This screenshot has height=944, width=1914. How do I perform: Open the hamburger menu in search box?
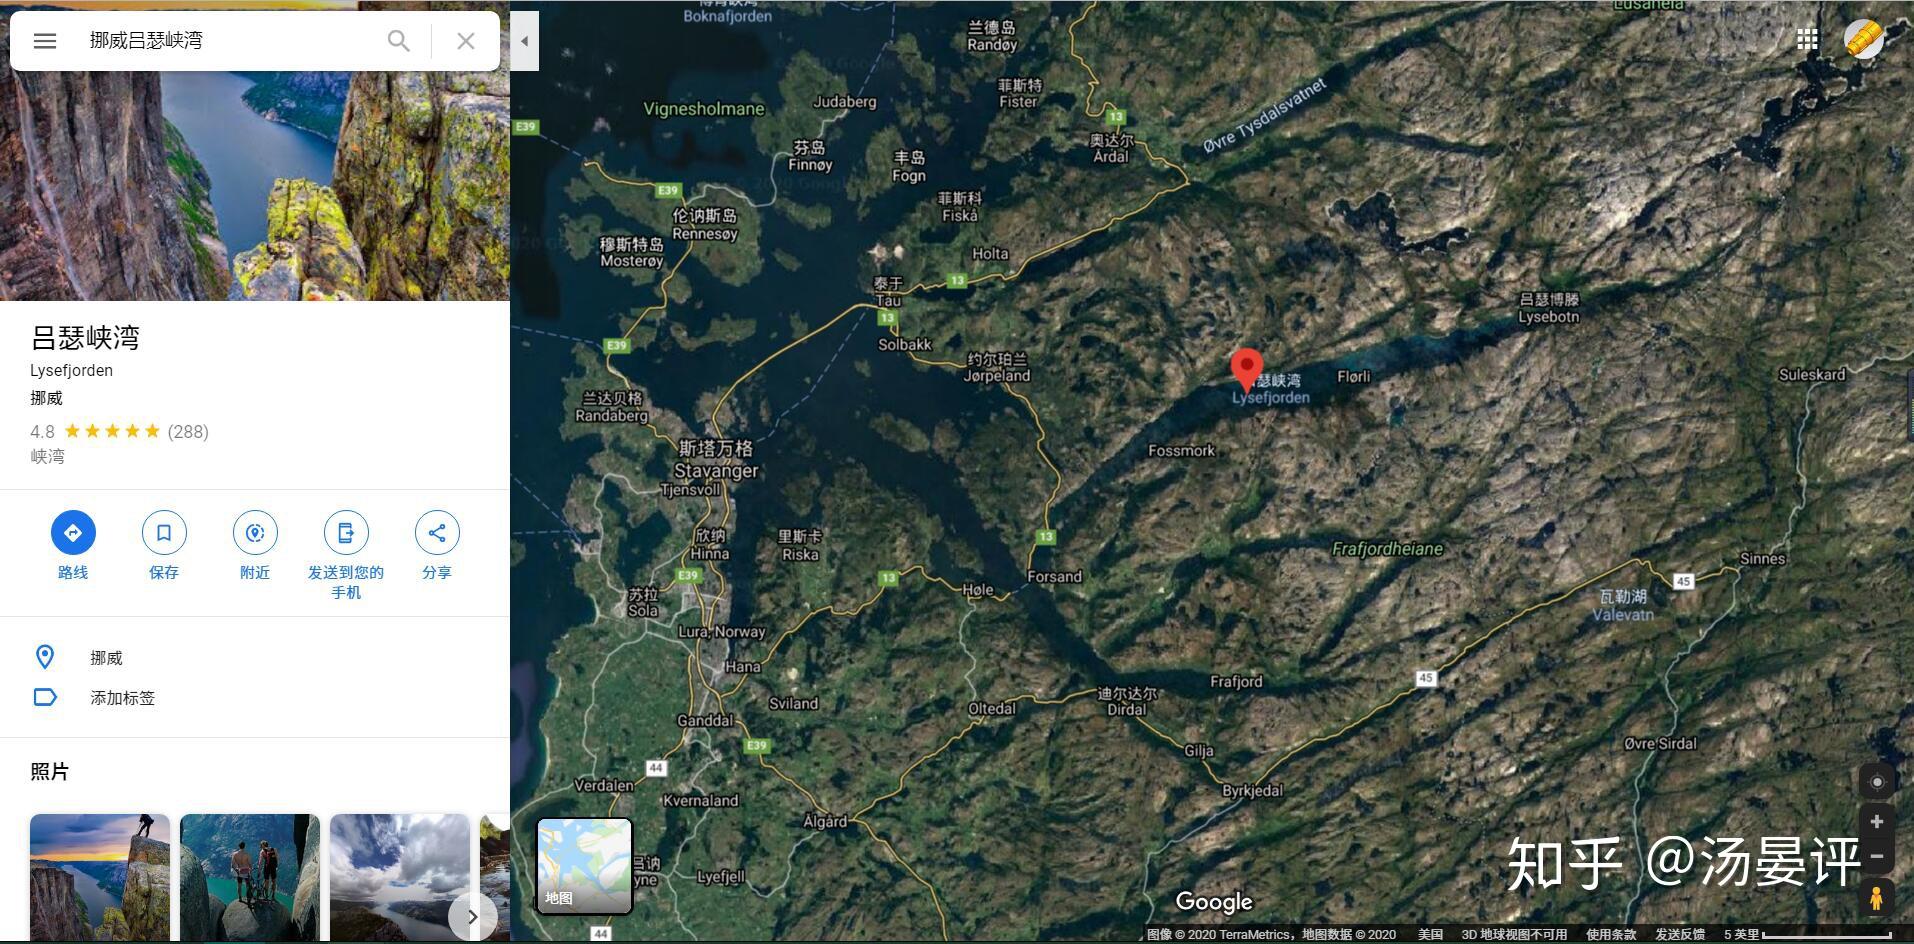[45, 41]
